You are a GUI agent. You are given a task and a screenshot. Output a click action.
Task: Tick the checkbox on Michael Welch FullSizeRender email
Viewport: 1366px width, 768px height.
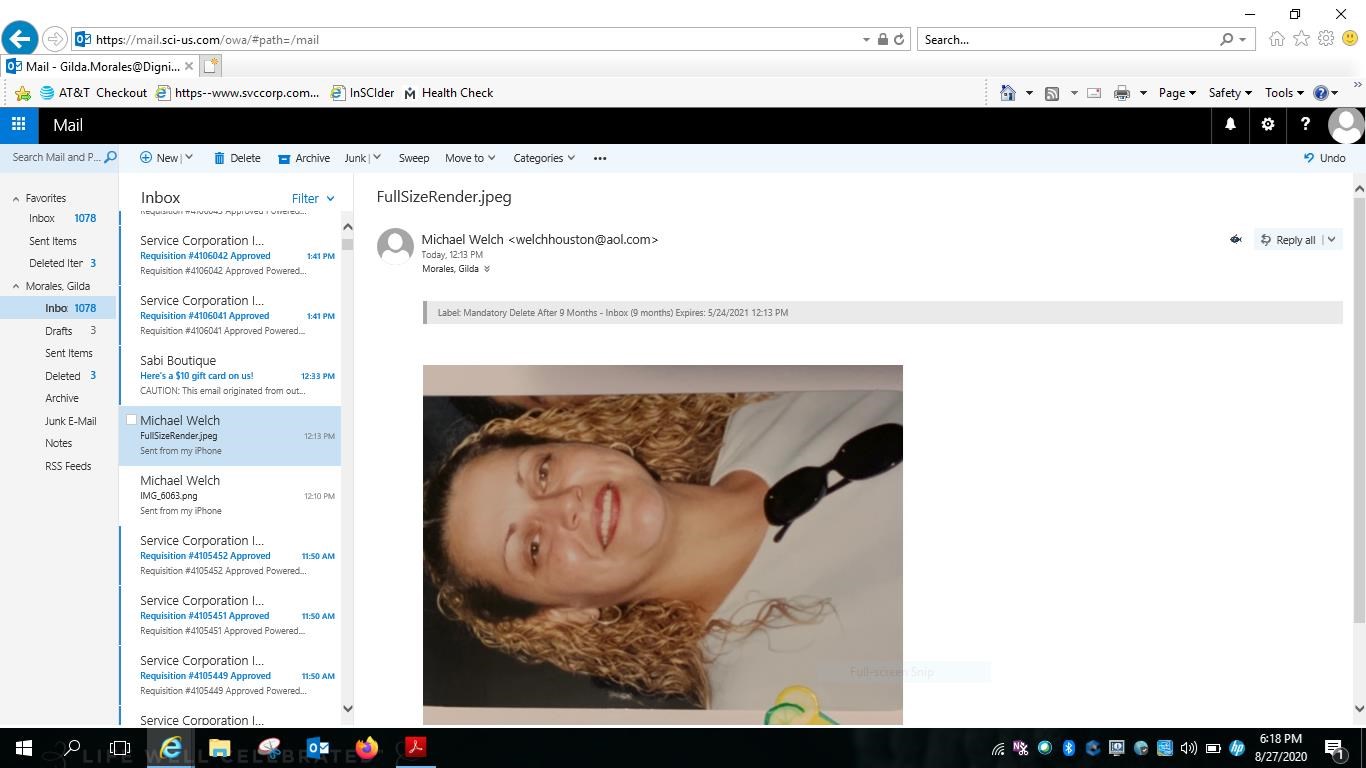[131, 420]
